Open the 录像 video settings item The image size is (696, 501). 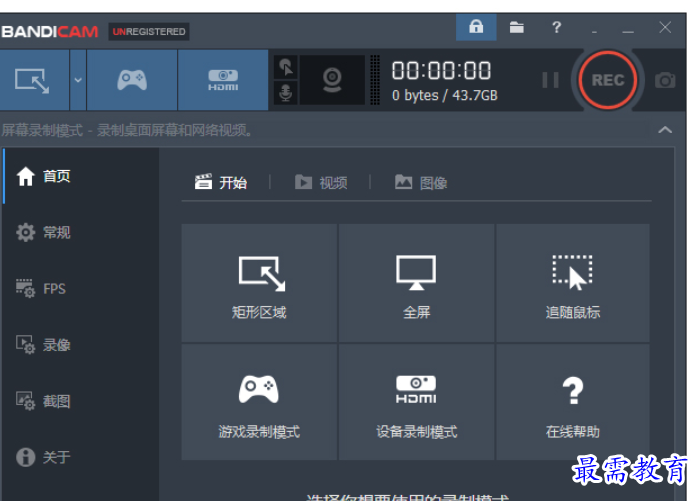tap(81, 345)
